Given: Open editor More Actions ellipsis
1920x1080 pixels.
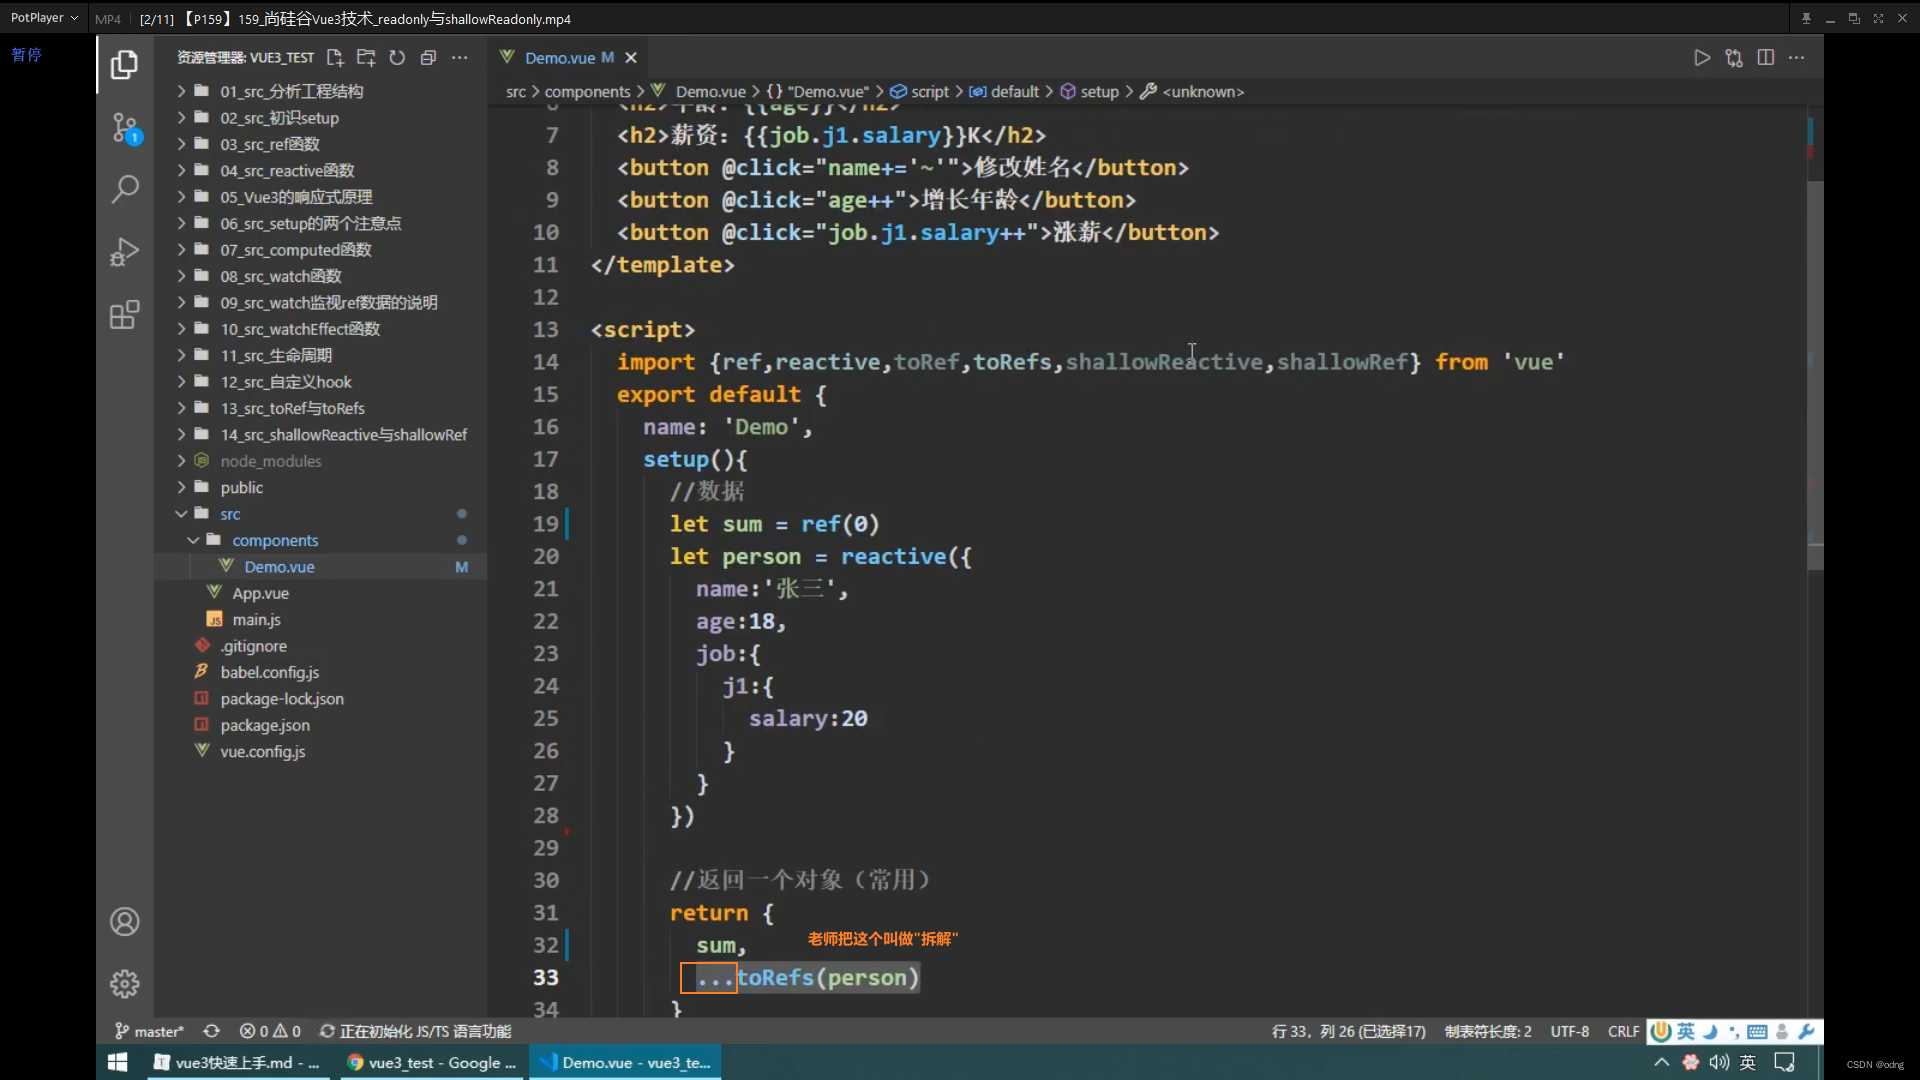Looking at the screenshot, I should [x=1797, y=58].
